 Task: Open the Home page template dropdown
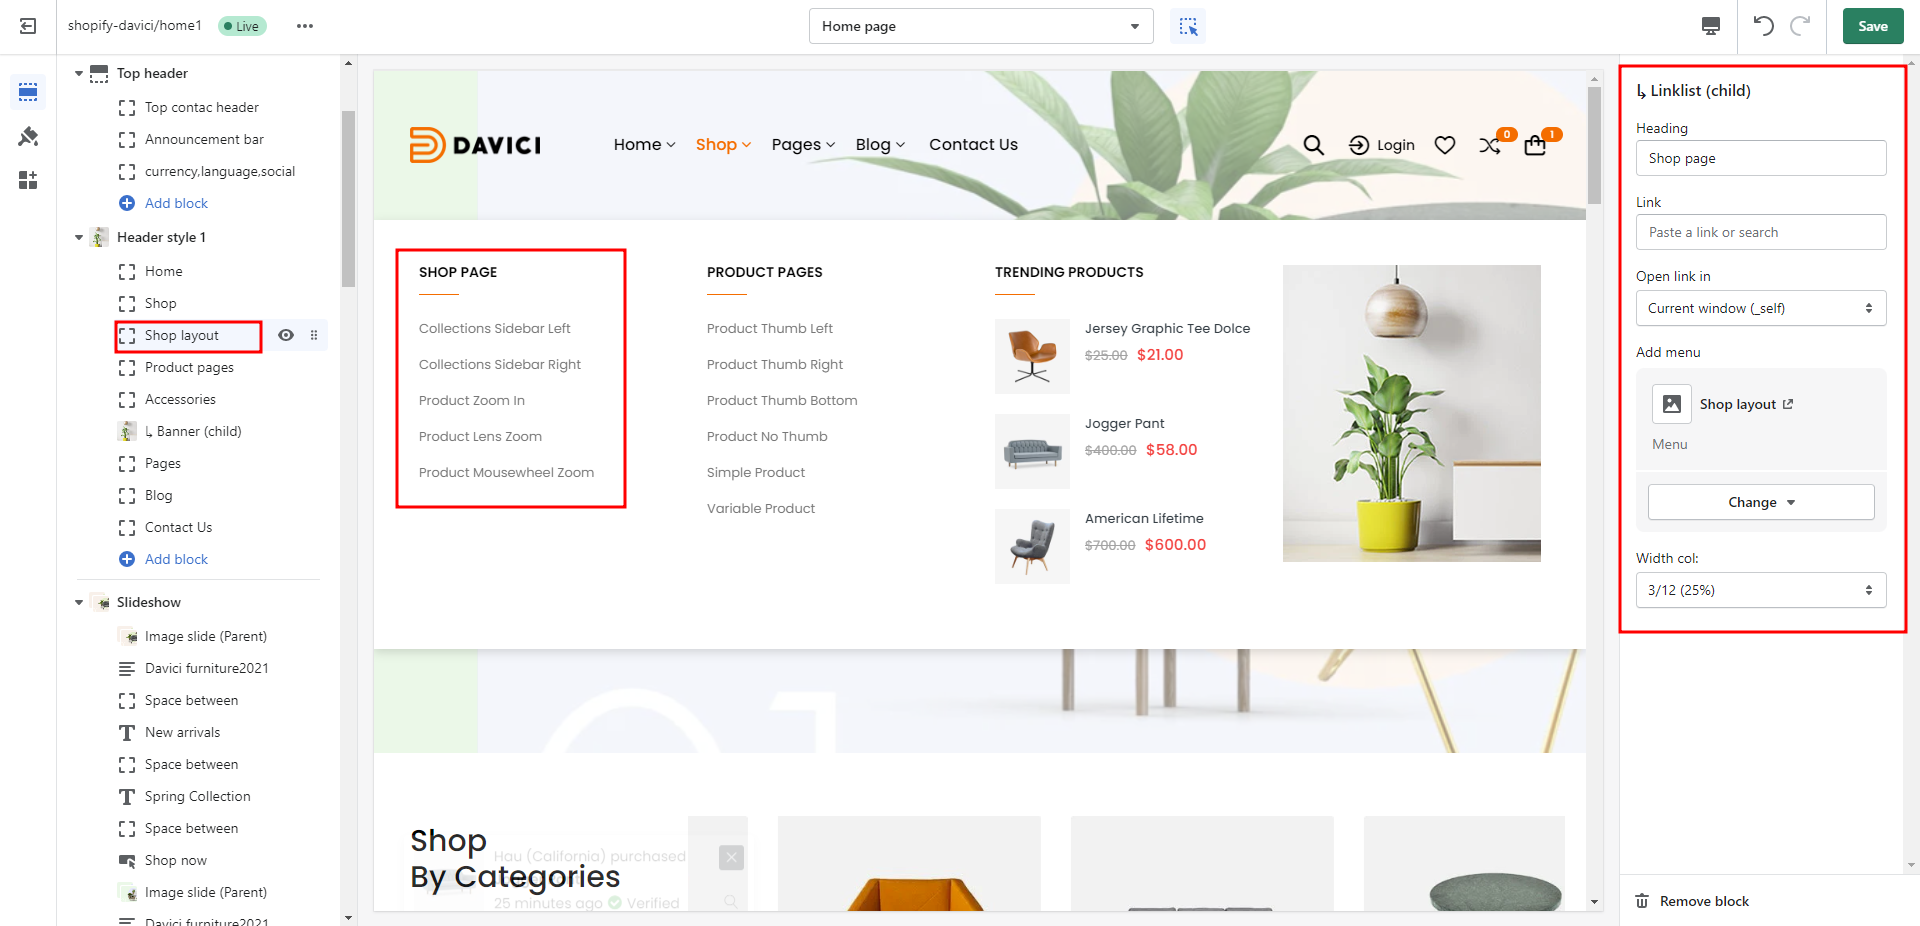[x=980, y=26]
